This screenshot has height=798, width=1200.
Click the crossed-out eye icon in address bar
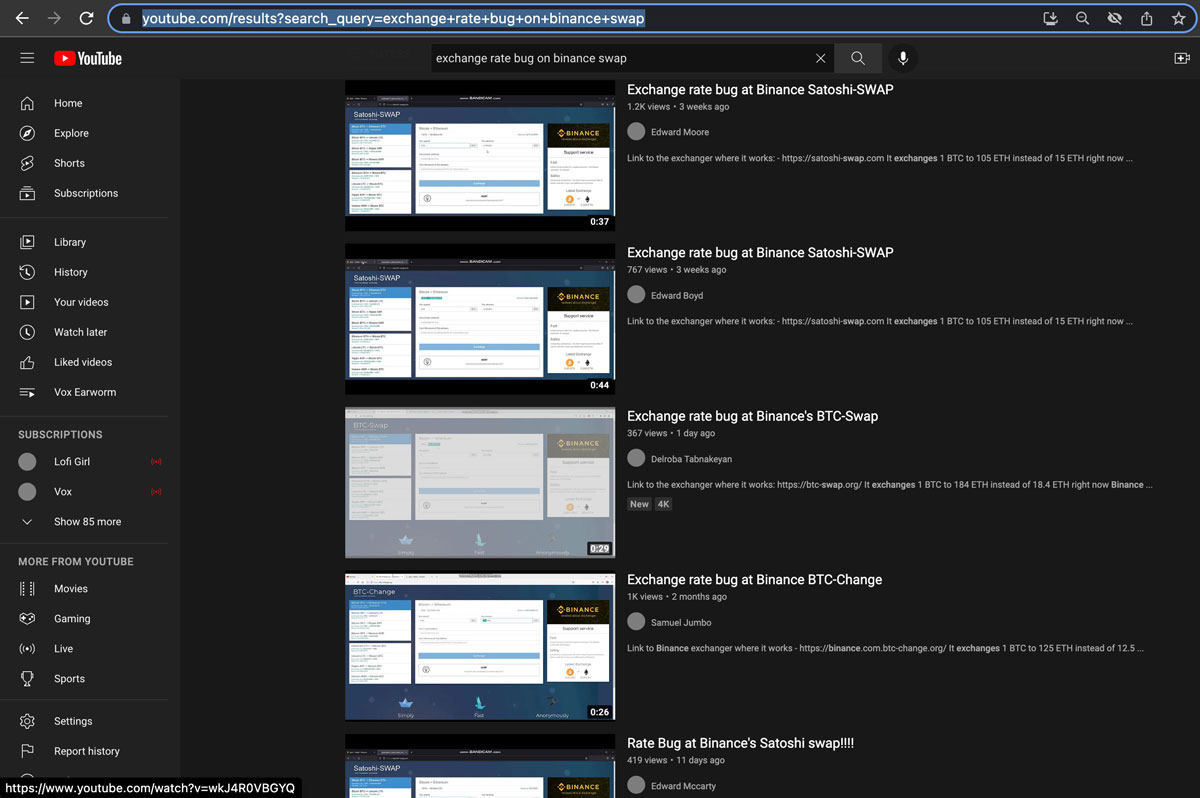click(x=1115, y=18)
